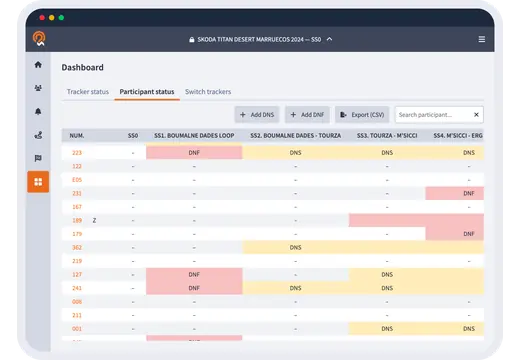Click the Add DNS button

coord(257,115)
